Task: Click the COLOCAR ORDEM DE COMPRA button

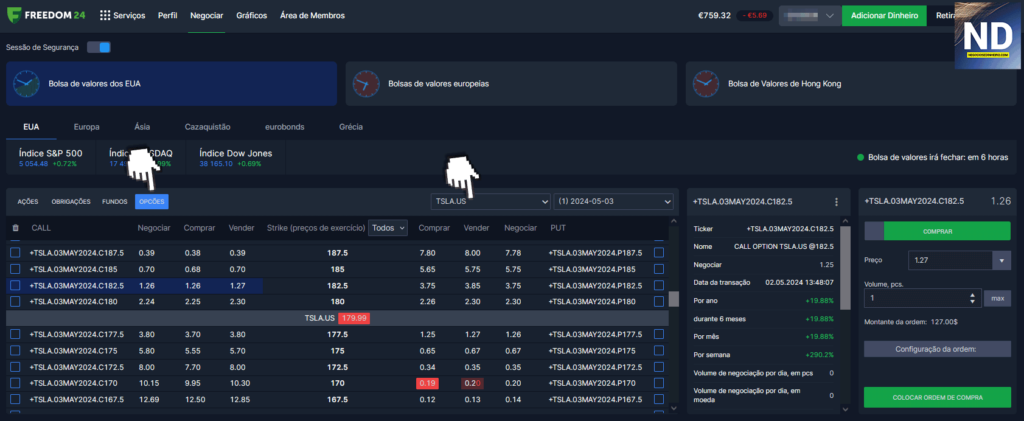Action: tap(937, 397)
